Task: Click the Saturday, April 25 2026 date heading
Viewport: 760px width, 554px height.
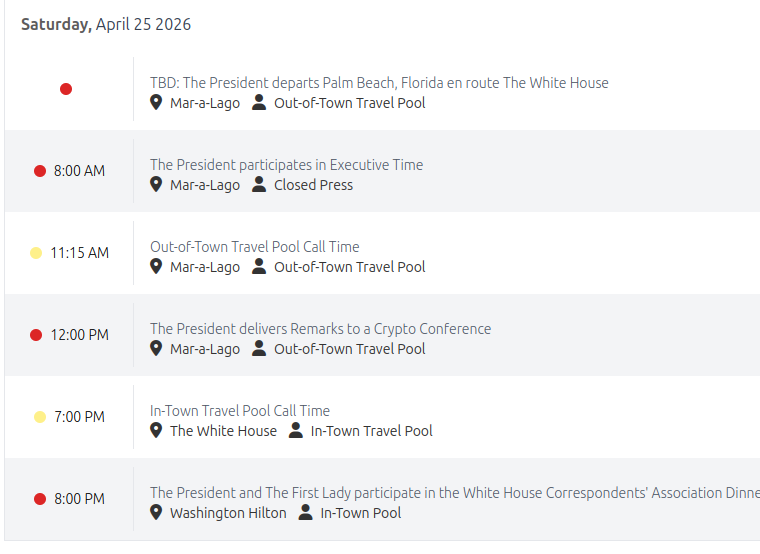Action: [106, 24]
